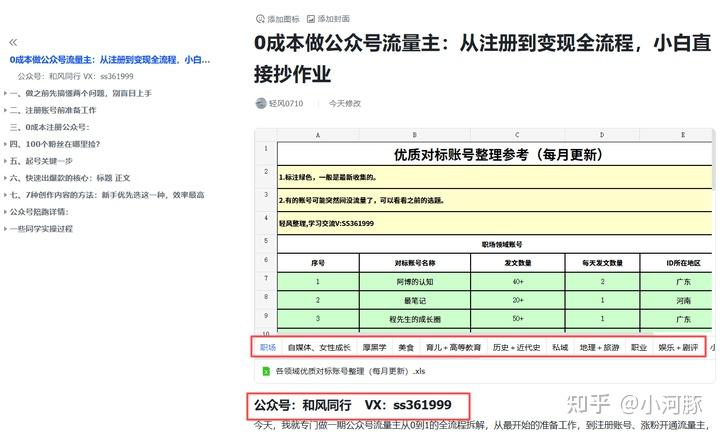
Task: Switch to the 地理+旅游 sheet tab
Action: click(x=599, y=347)
